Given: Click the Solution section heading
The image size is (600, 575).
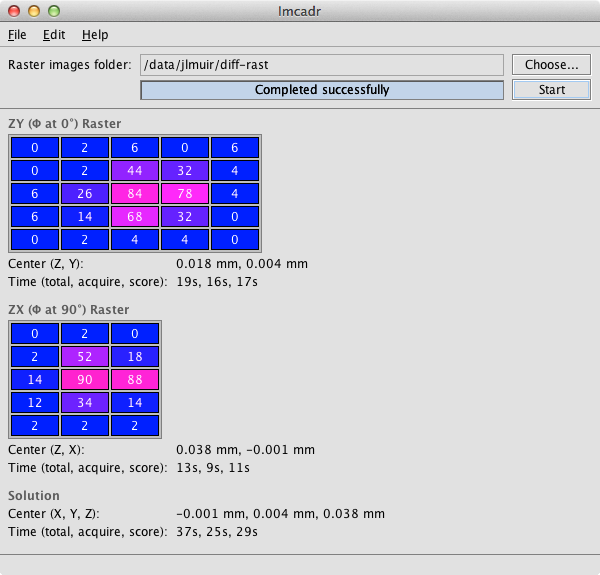Looking at the screenshot, I should point(34,495).
